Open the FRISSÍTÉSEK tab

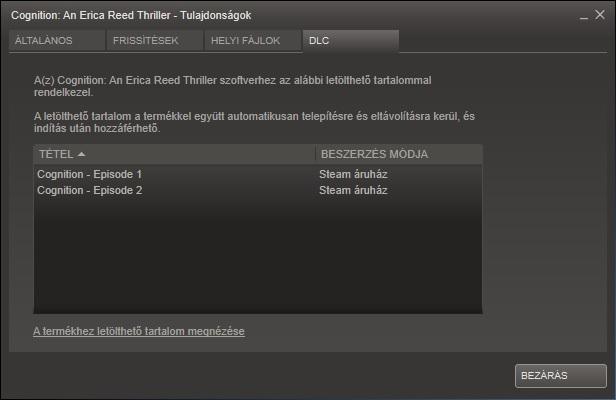pos(154,40)
